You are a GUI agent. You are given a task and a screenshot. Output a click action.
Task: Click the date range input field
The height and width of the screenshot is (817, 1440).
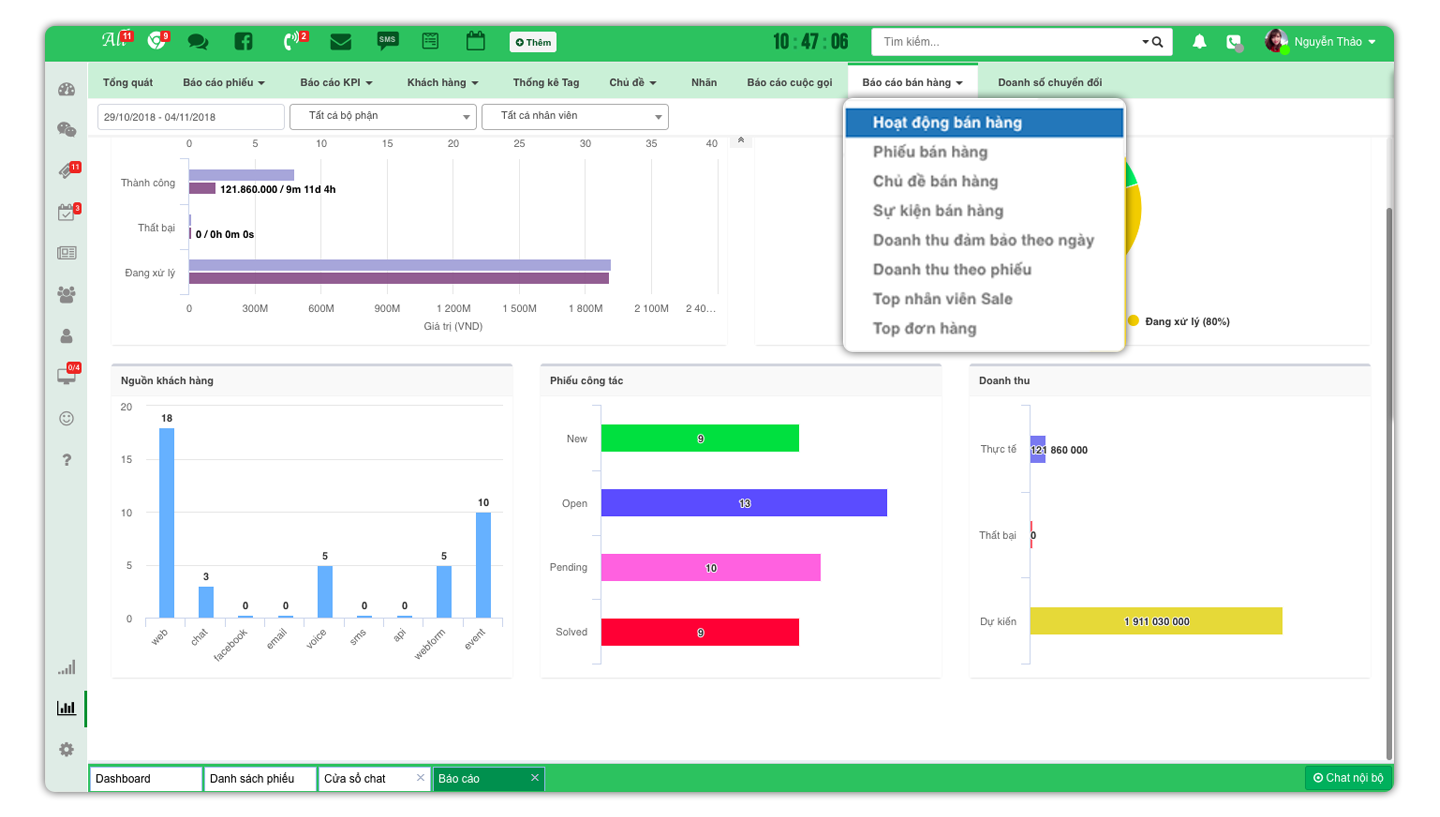click(x=191, y=117)
